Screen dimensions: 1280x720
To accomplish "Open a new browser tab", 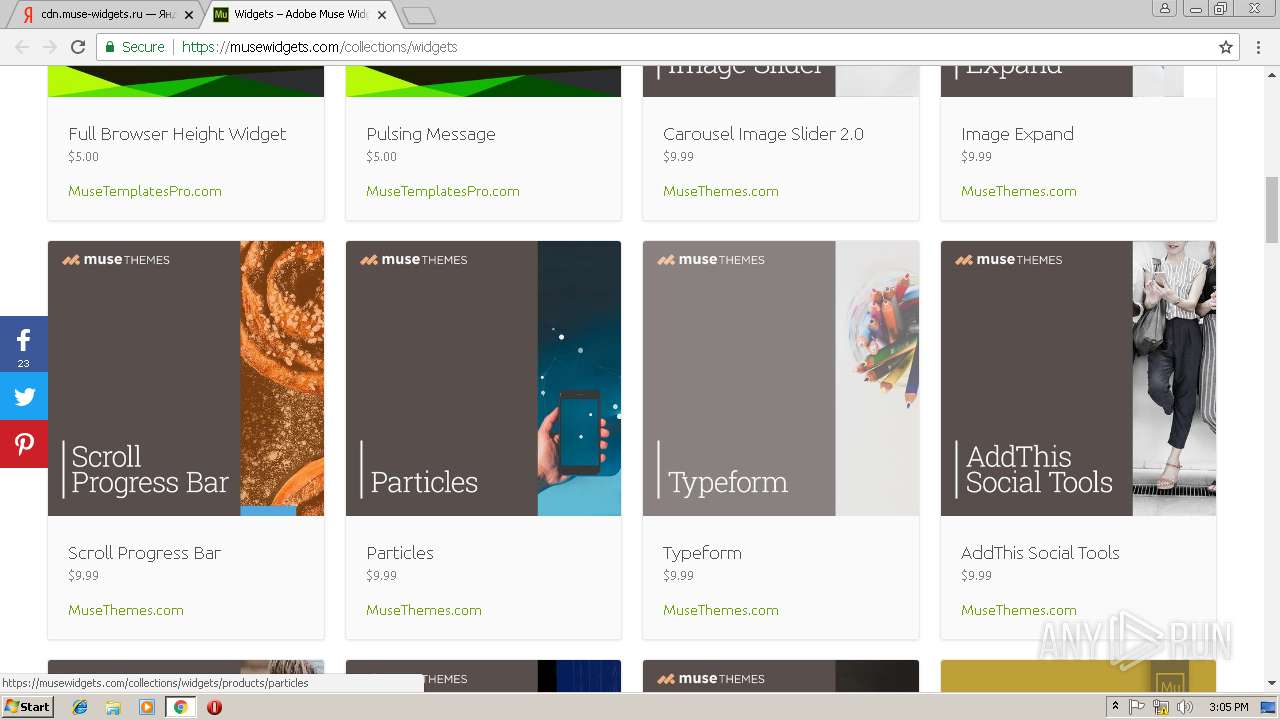I will pyautogui.click(x=418, y=15).
